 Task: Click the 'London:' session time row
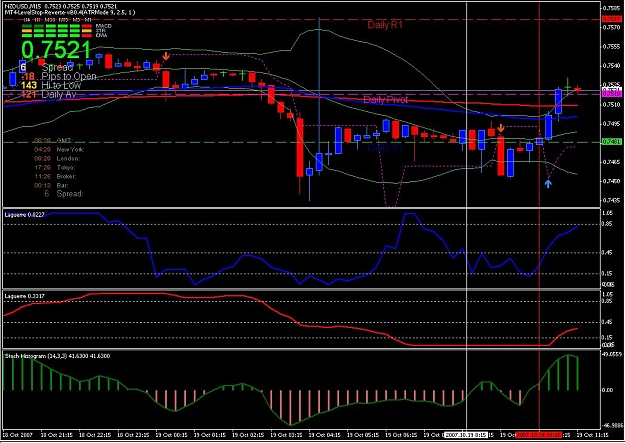pos(57,158)
